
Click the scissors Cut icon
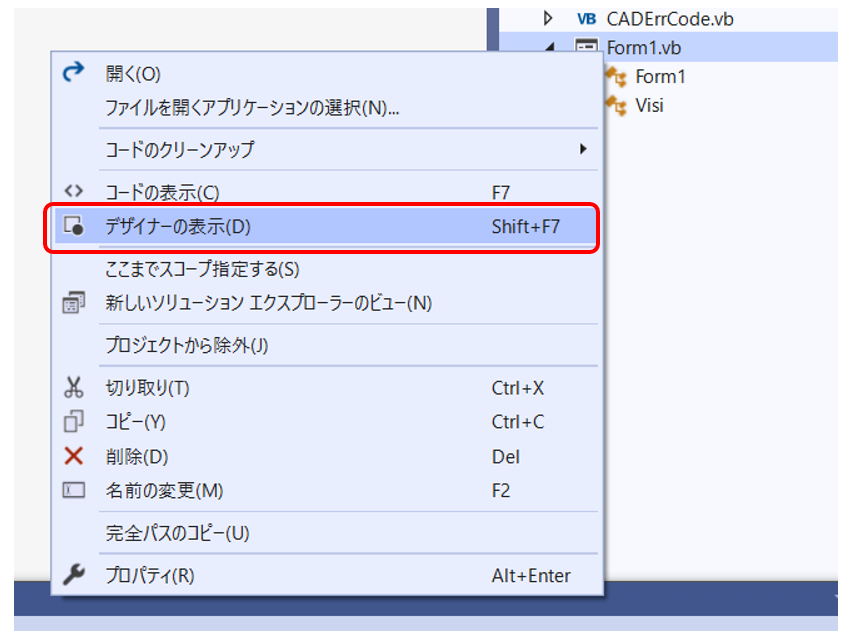tap(73, 387)
